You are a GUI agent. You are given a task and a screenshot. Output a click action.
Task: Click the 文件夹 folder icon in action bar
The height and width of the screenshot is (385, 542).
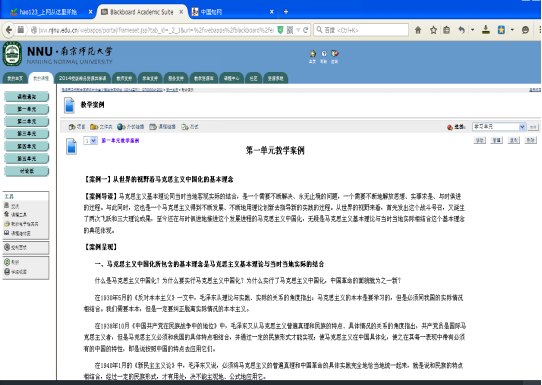pos(94,127)
